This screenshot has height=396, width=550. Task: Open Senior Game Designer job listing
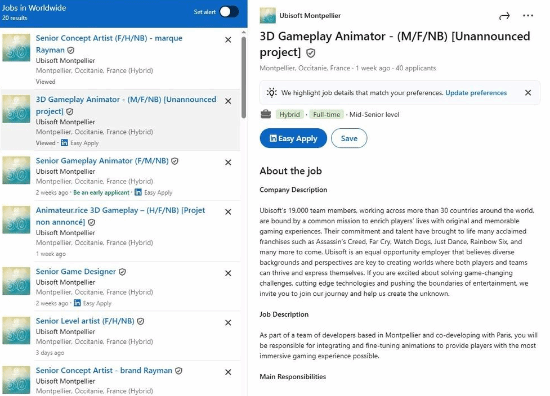76,271
